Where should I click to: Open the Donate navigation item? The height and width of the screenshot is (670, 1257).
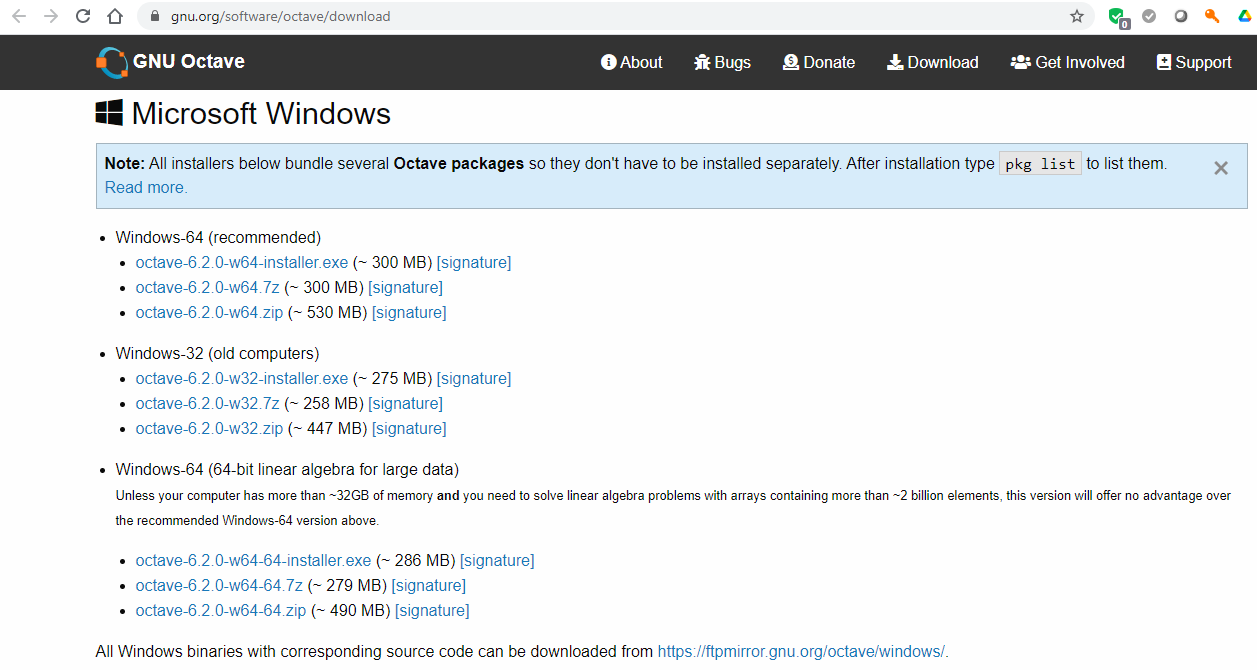tap(819, 62)
